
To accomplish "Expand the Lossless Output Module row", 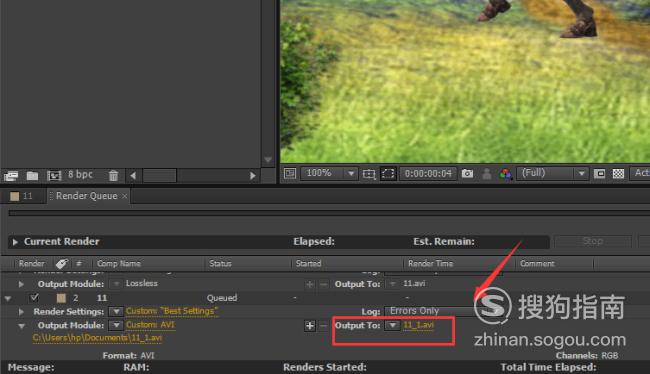I will tap(21, 284).
